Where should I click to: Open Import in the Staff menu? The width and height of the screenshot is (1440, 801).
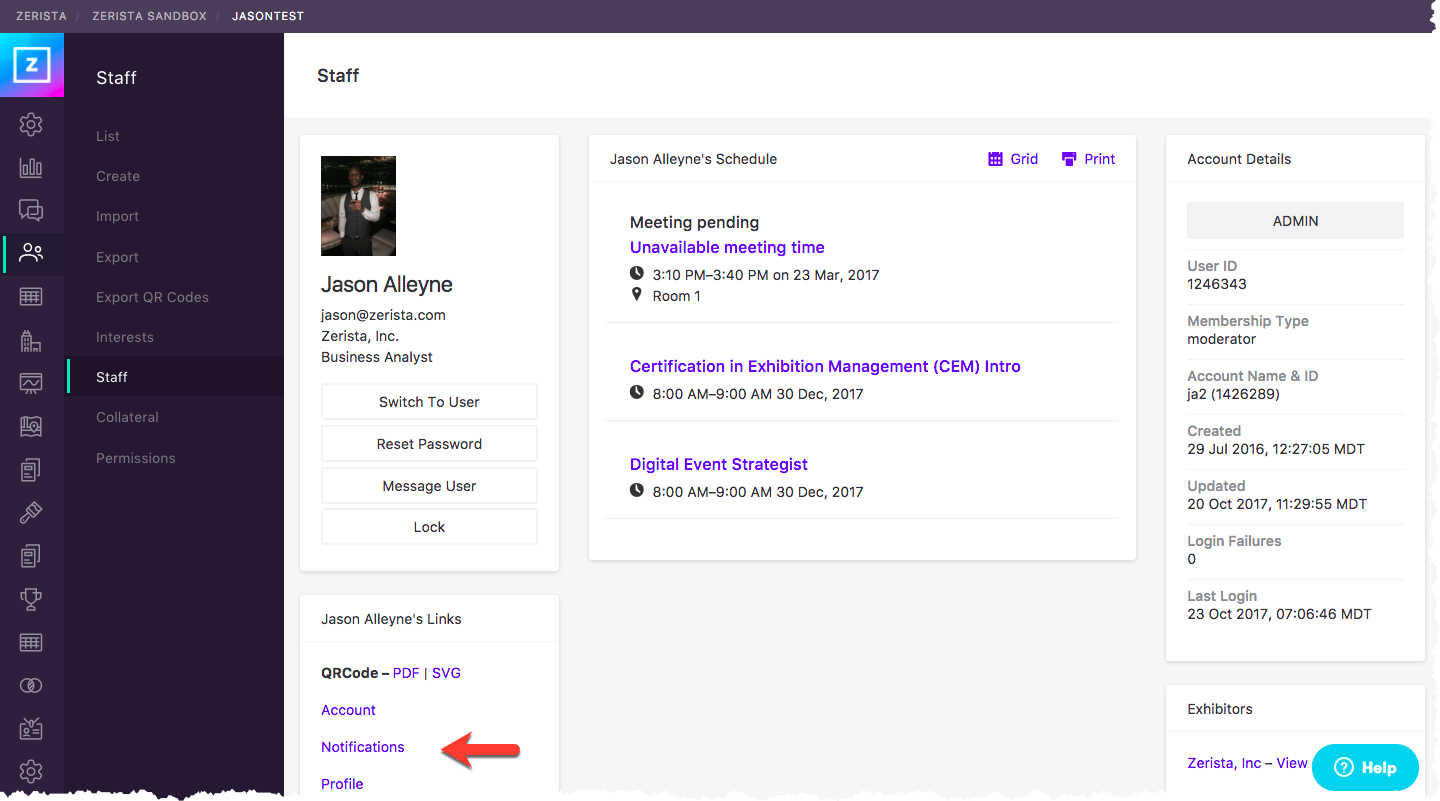pyautogui.click(x=117, y=216)
